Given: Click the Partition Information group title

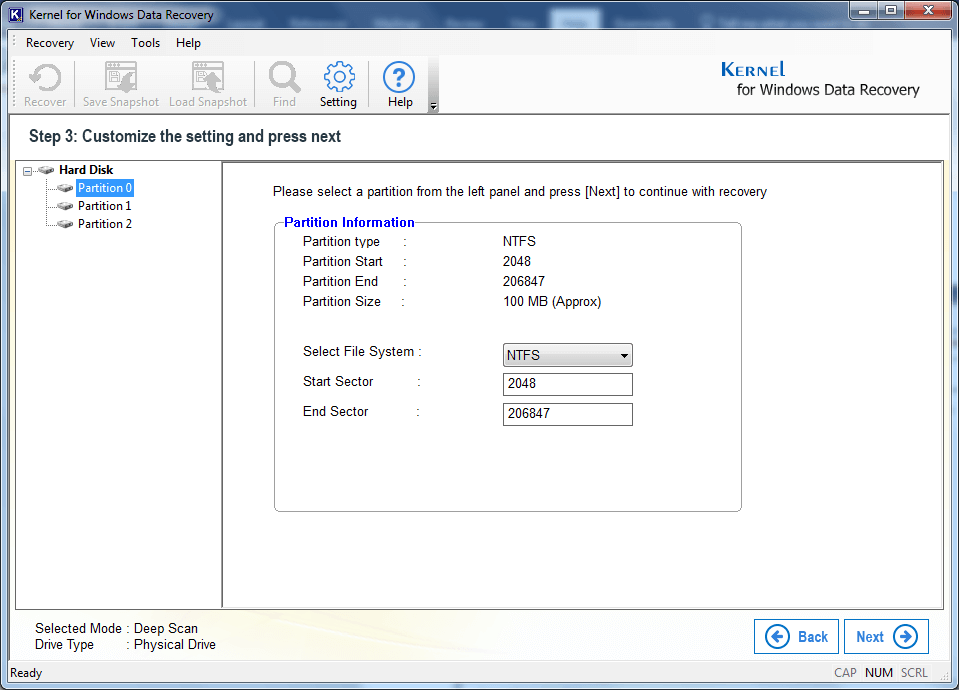Looking at the screenshot, I should [349, 223].
